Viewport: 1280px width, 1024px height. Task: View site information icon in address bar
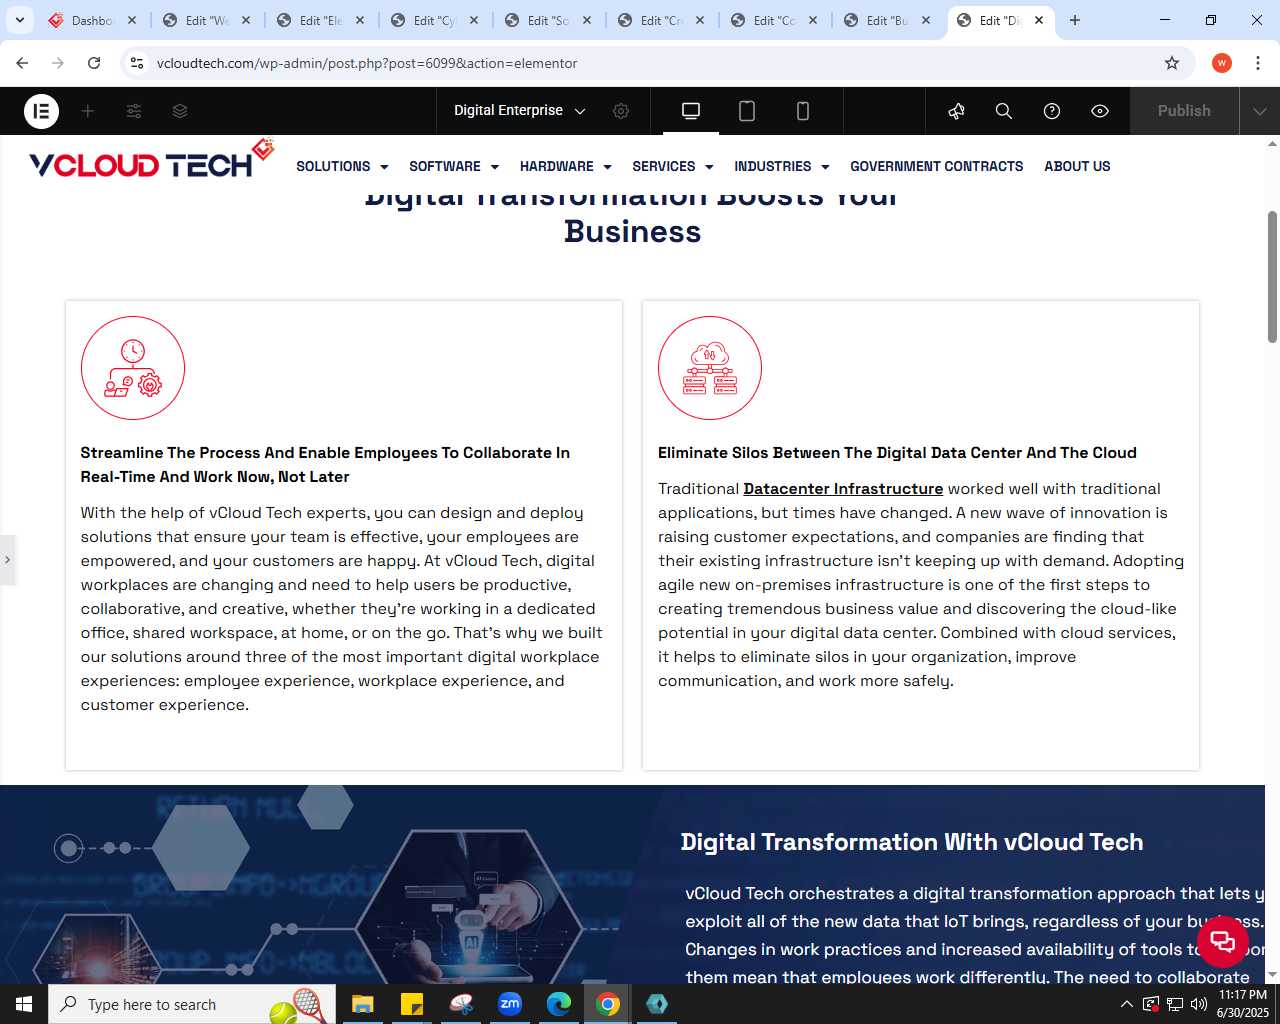coord(137,63)
